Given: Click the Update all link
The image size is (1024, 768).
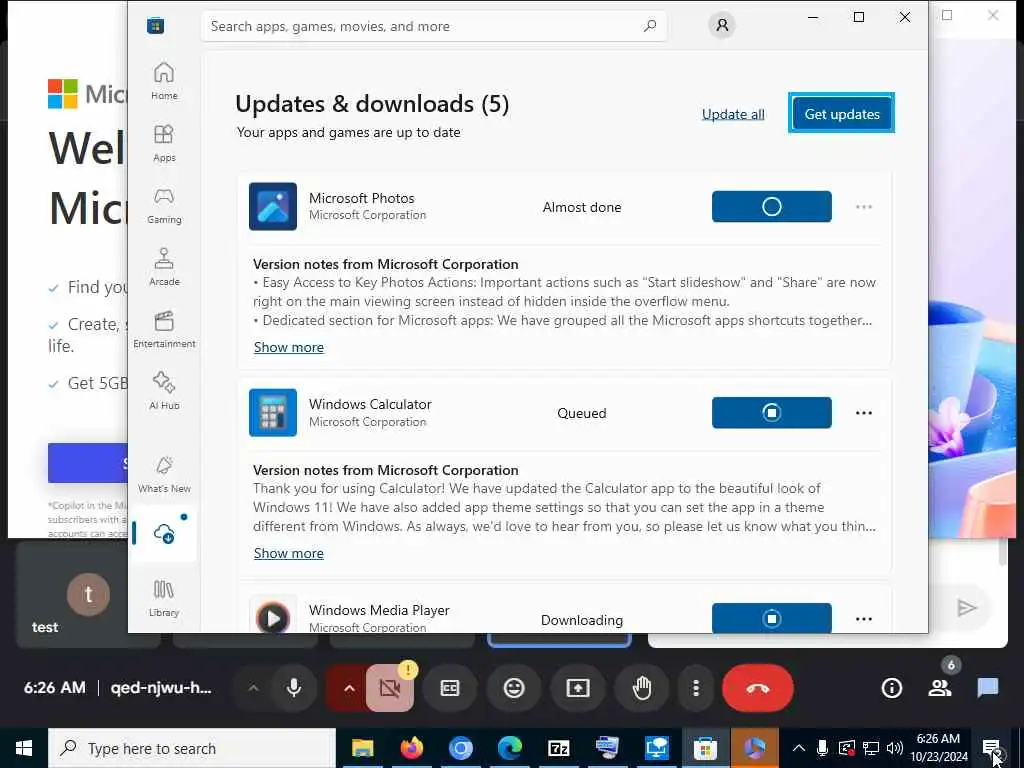Looking at the screenshot, I should (x=733, y=114).
